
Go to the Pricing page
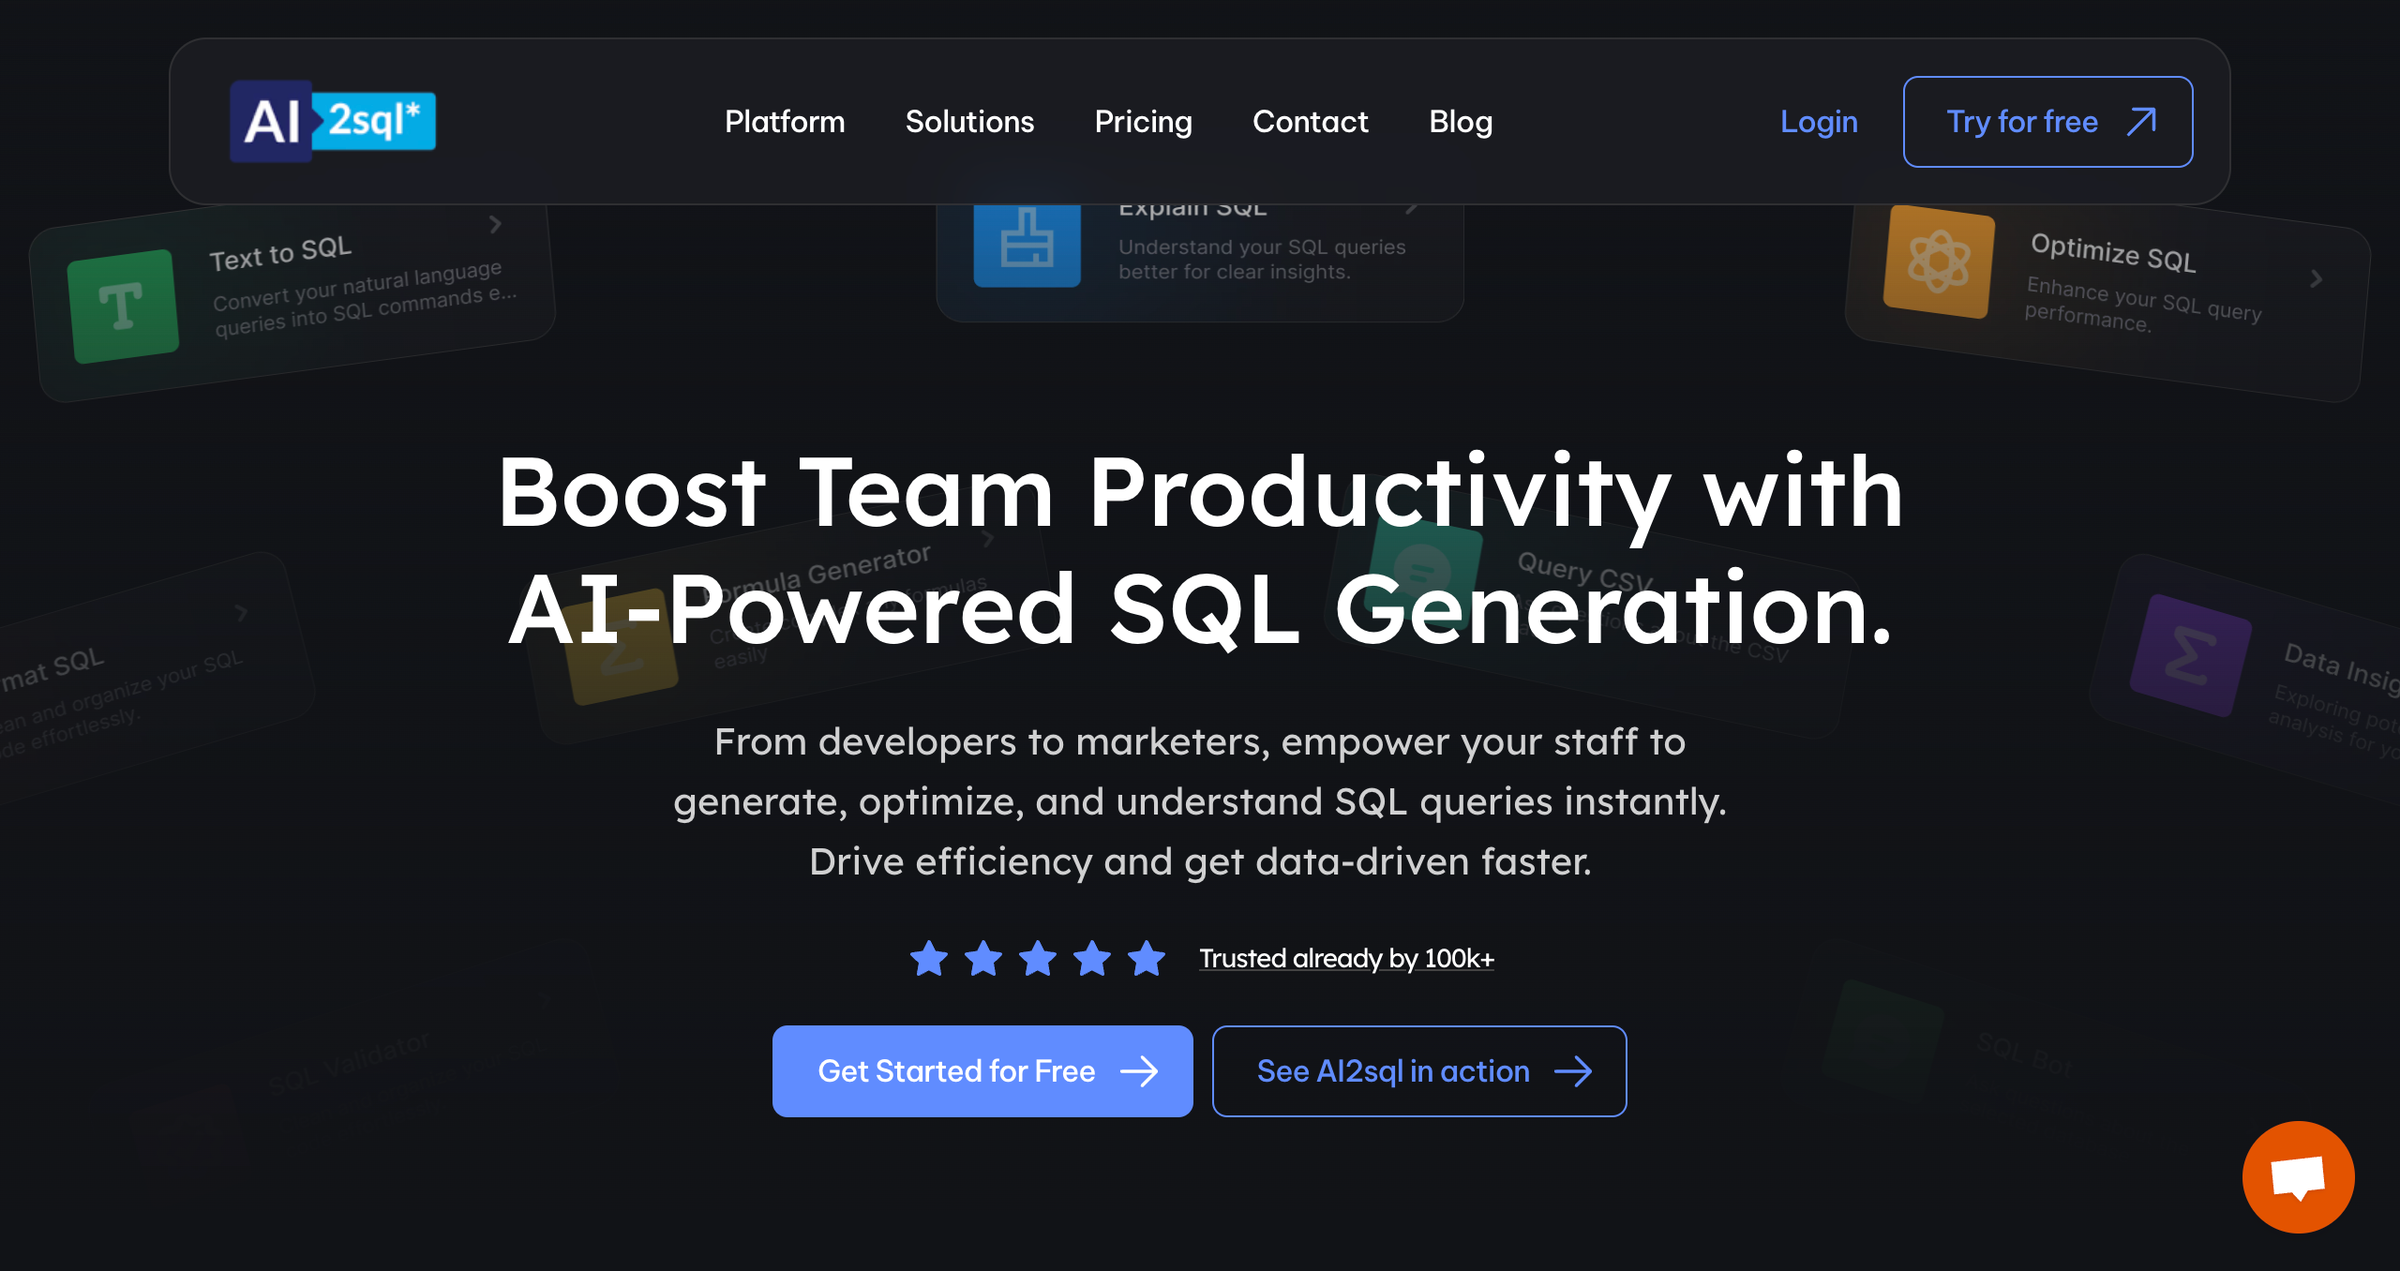pos(1143,122)
